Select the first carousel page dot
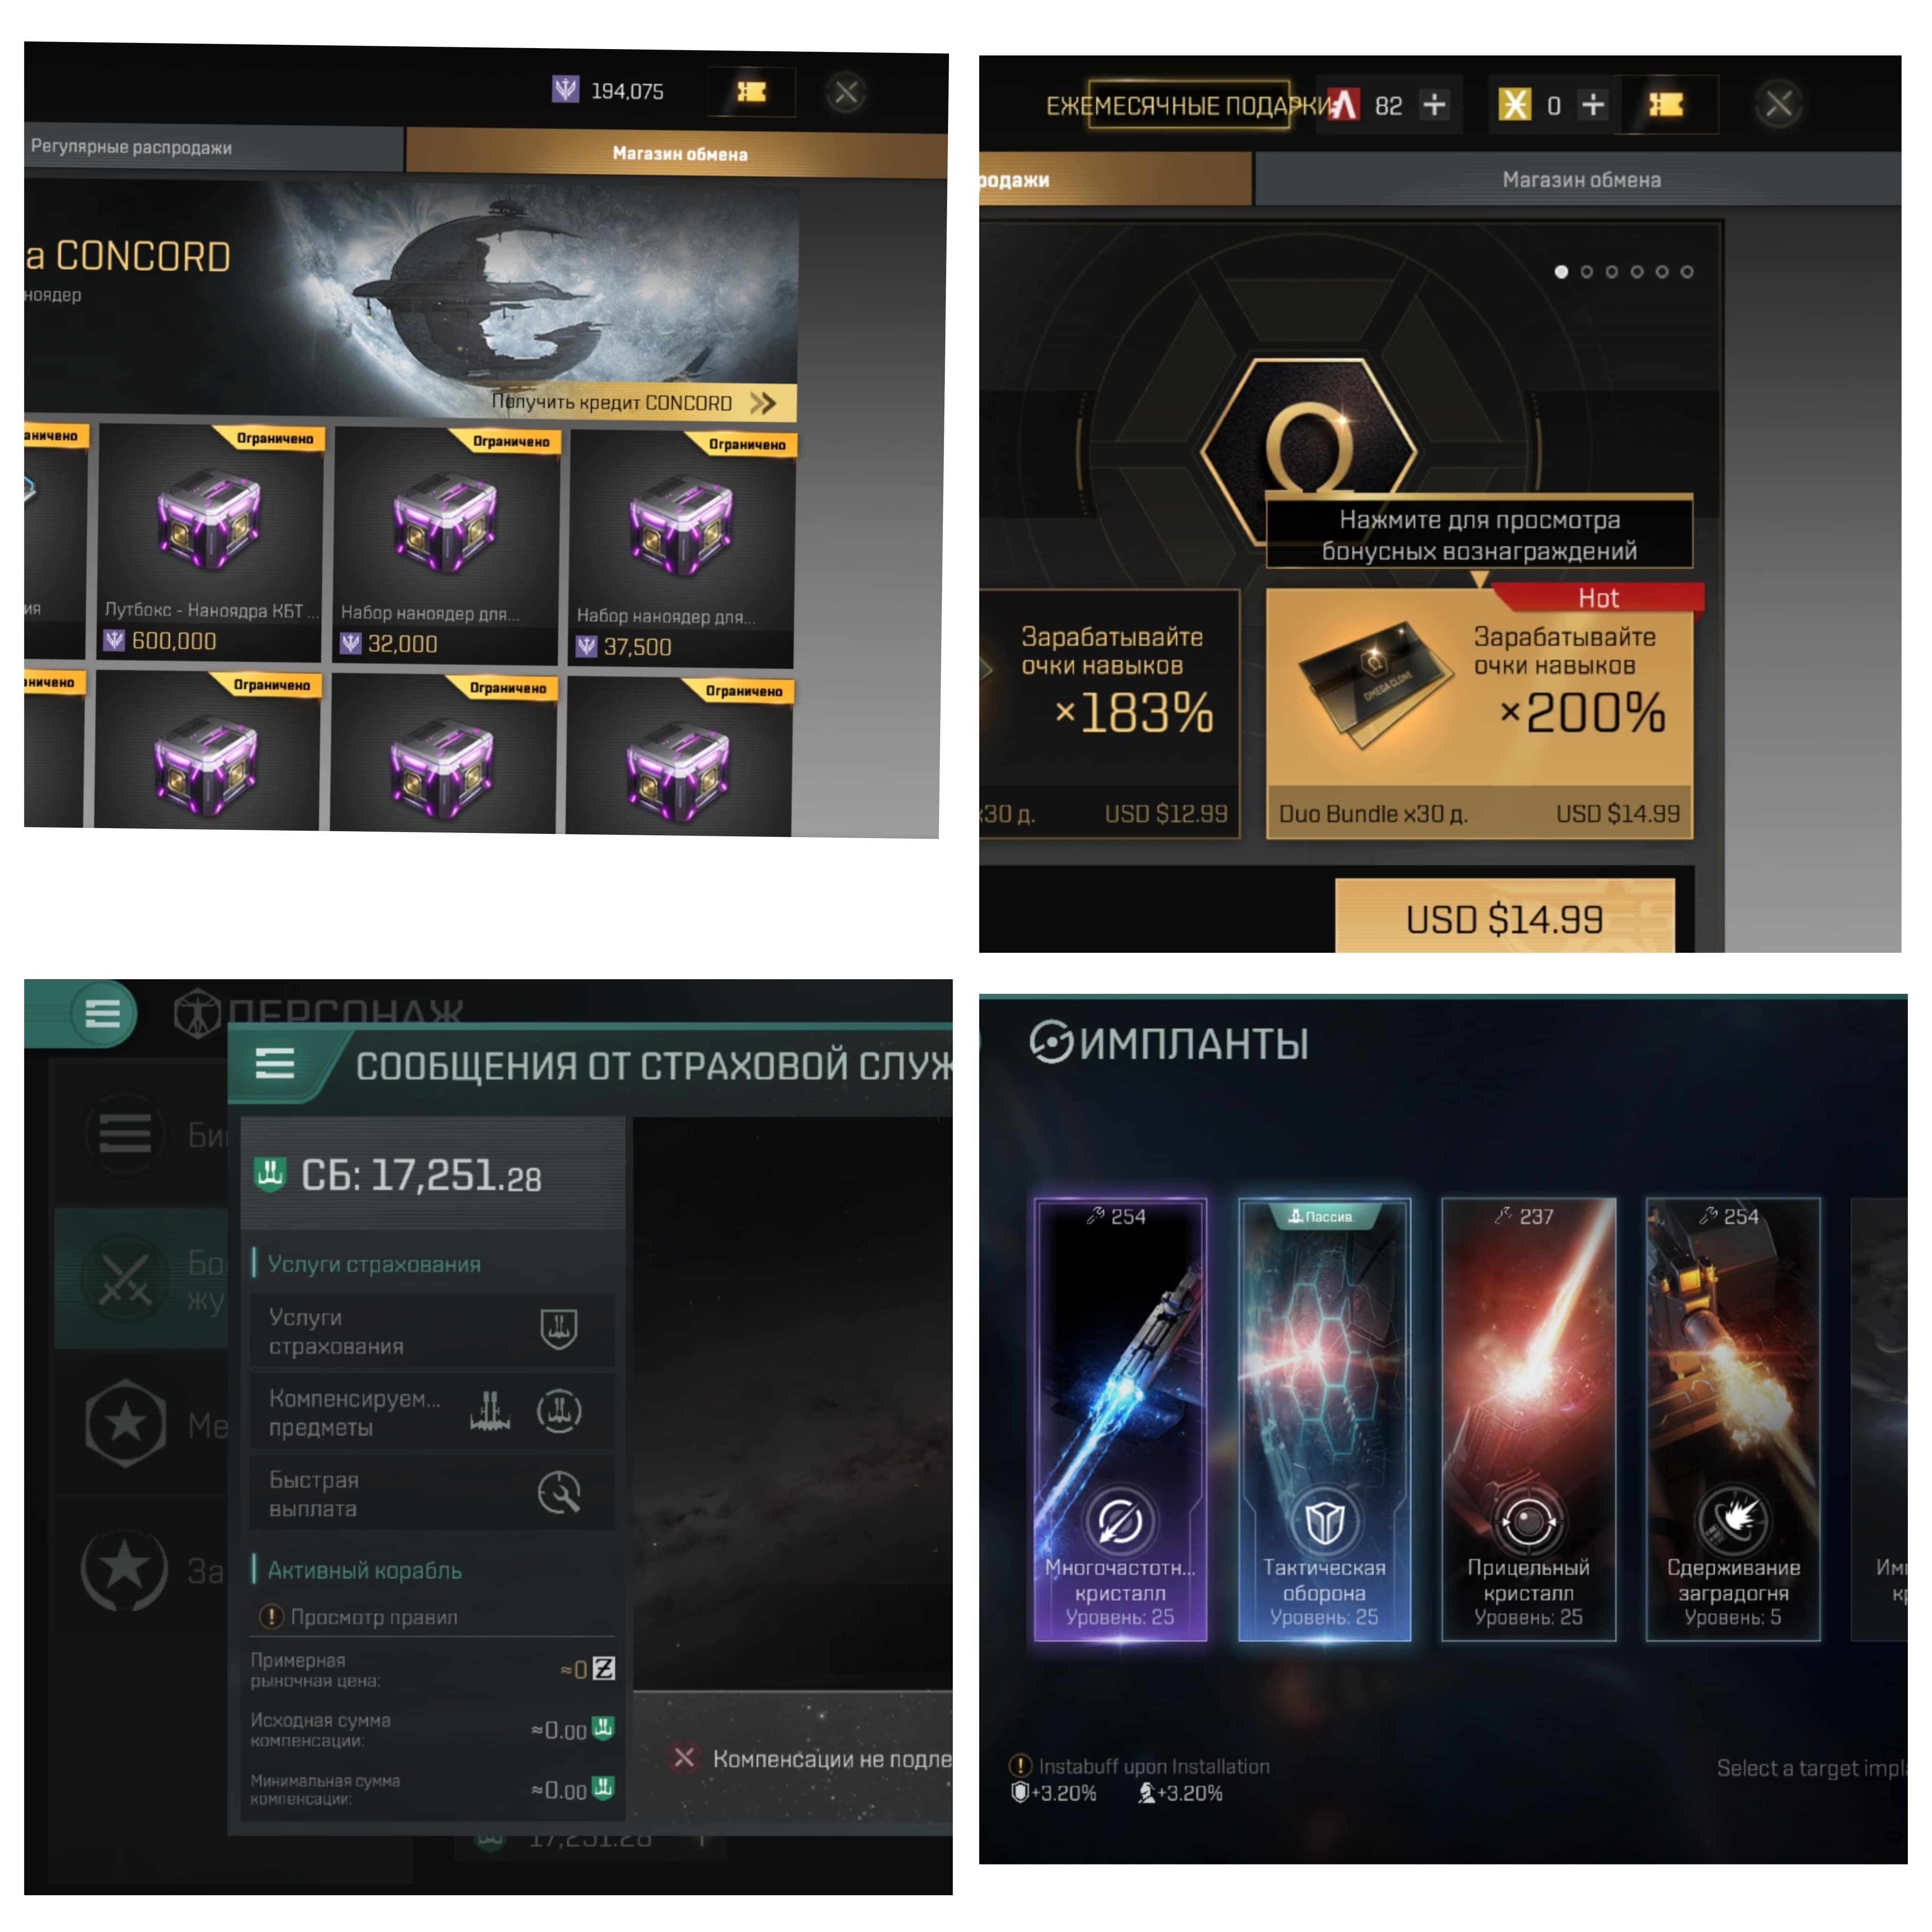The height and width of the screenshot is (1932, 1932). (x=1561, y=272)
